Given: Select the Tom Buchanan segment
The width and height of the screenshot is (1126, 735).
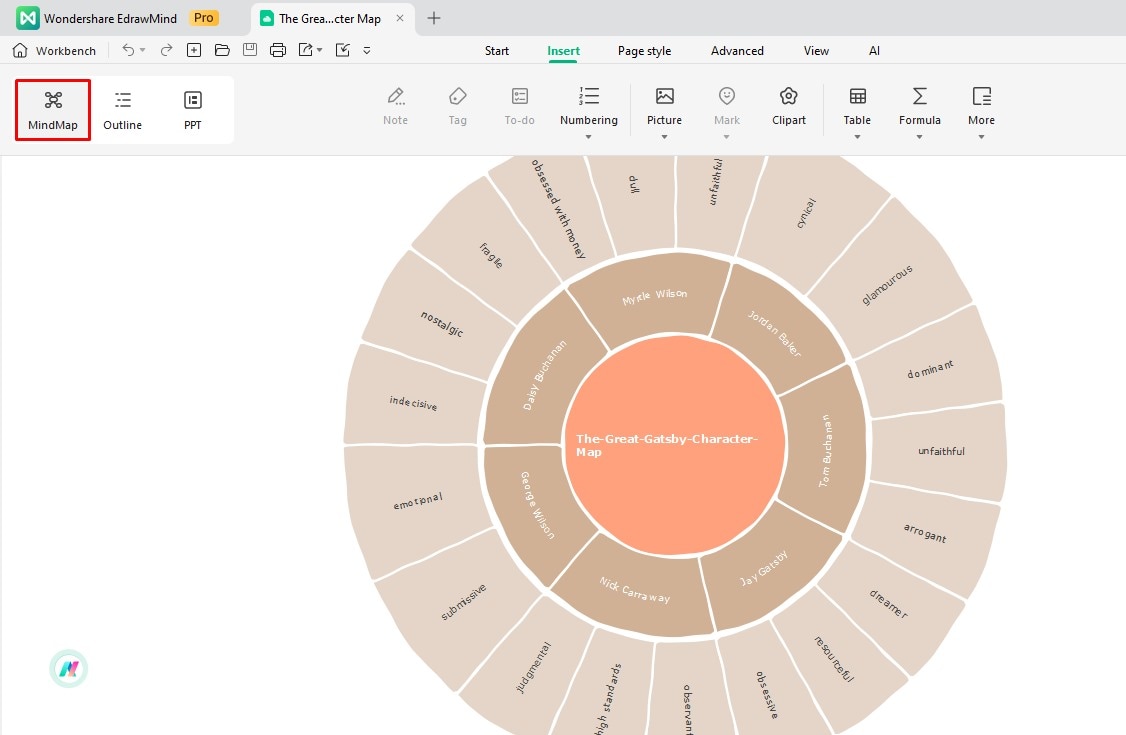Looking at the screenshot, I should 826,451.
